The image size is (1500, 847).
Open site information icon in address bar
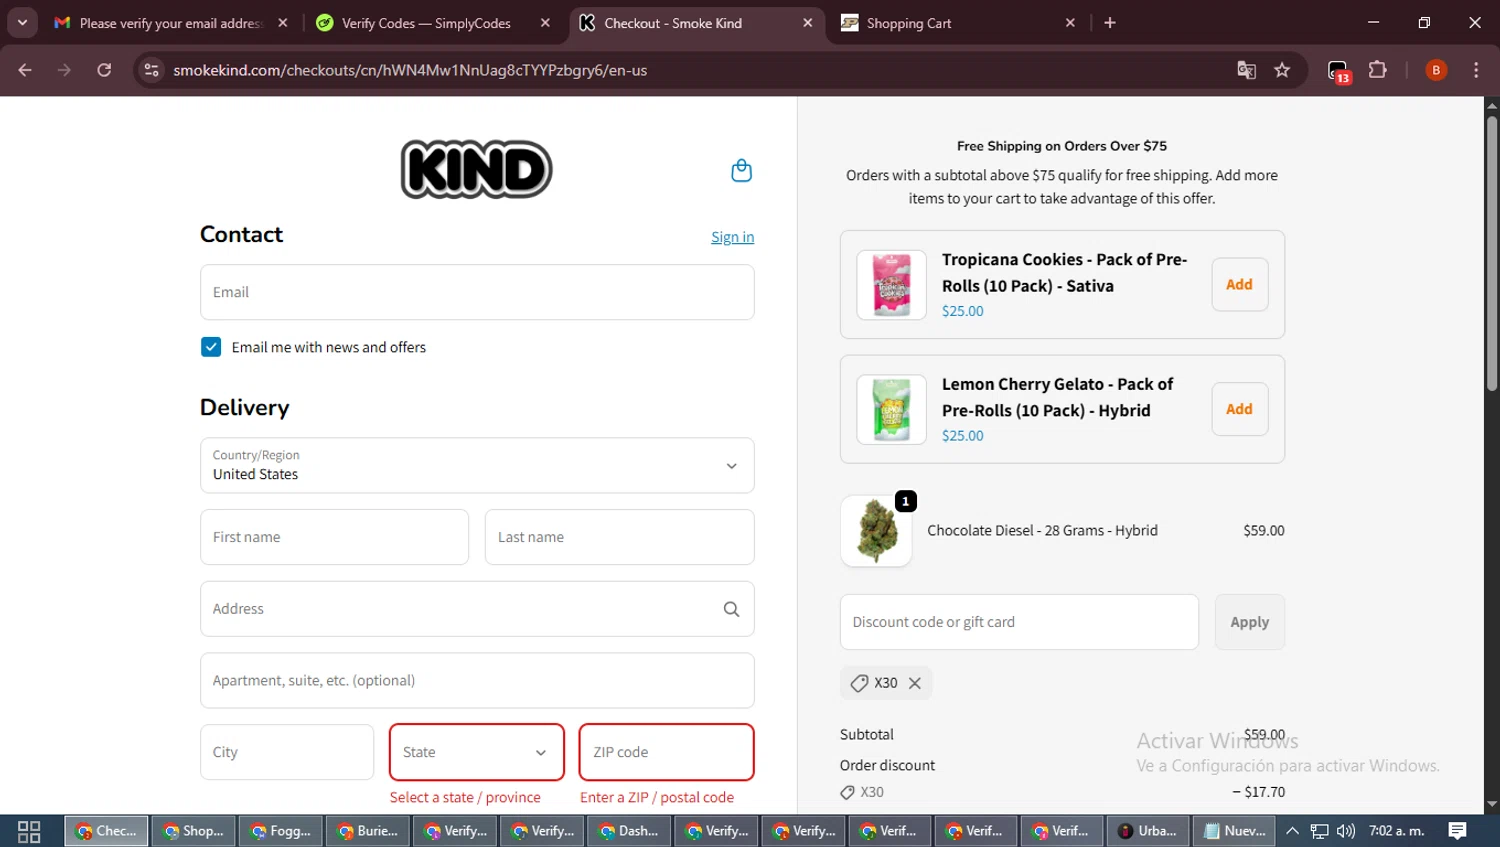151,70
